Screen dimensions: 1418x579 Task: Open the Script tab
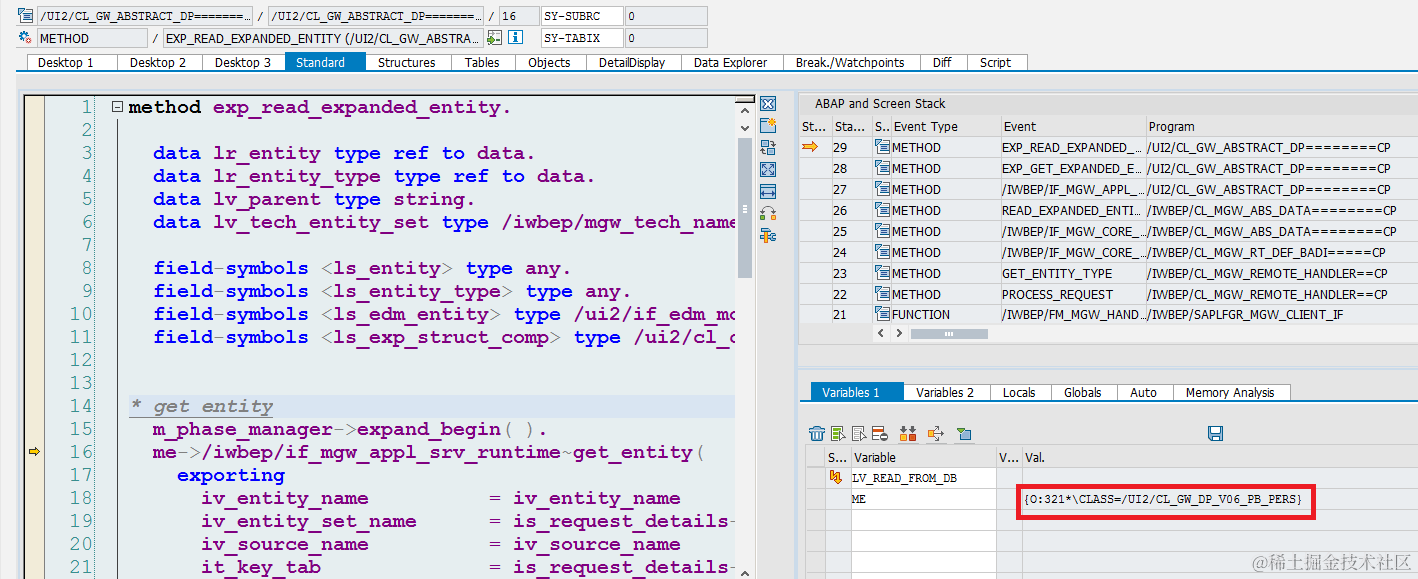(996, 62)
